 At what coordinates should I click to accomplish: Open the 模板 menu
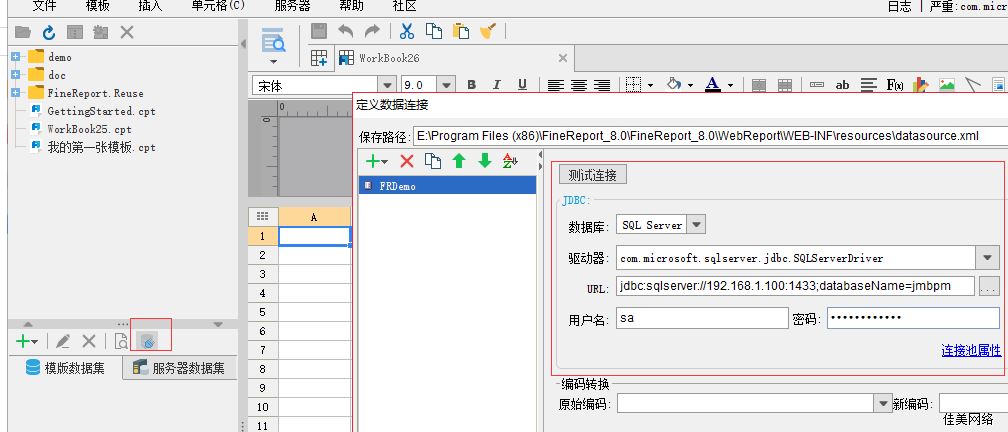click(97, 6)
